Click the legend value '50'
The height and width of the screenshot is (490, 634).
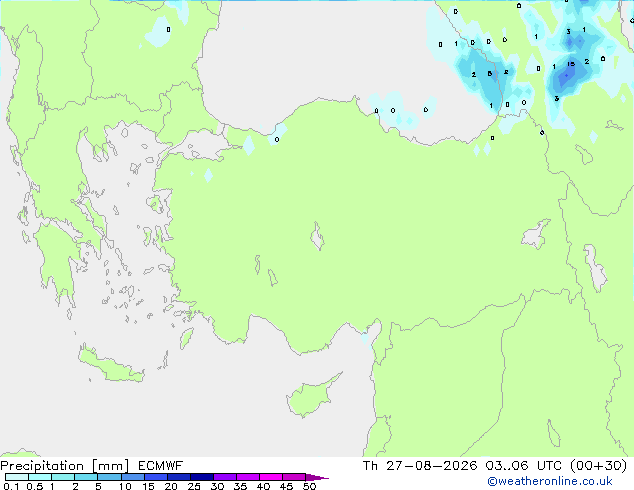pyautogui.click(x=309, y=486)
